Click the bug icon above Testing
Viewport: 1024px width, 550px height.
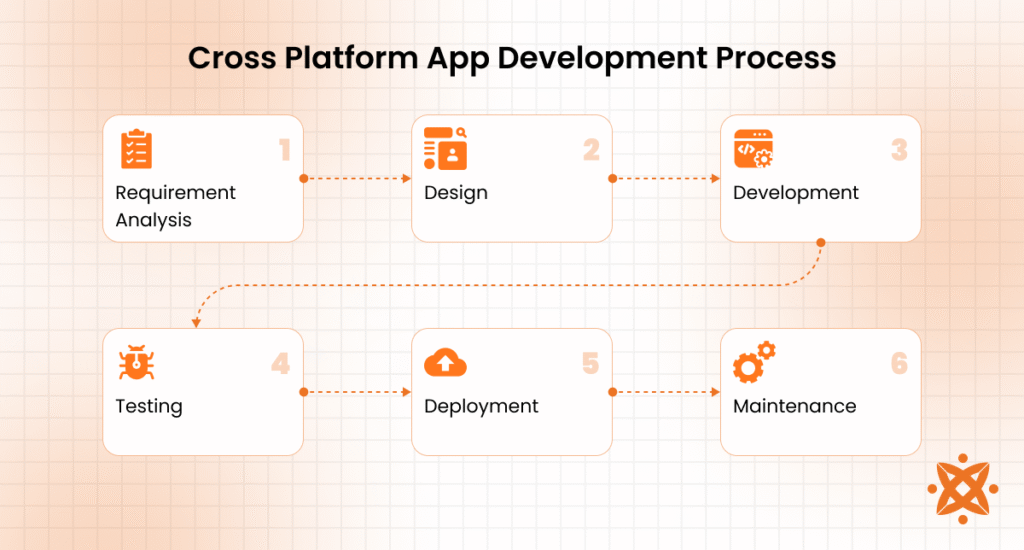pyautogui.click(x=136, y=363)
